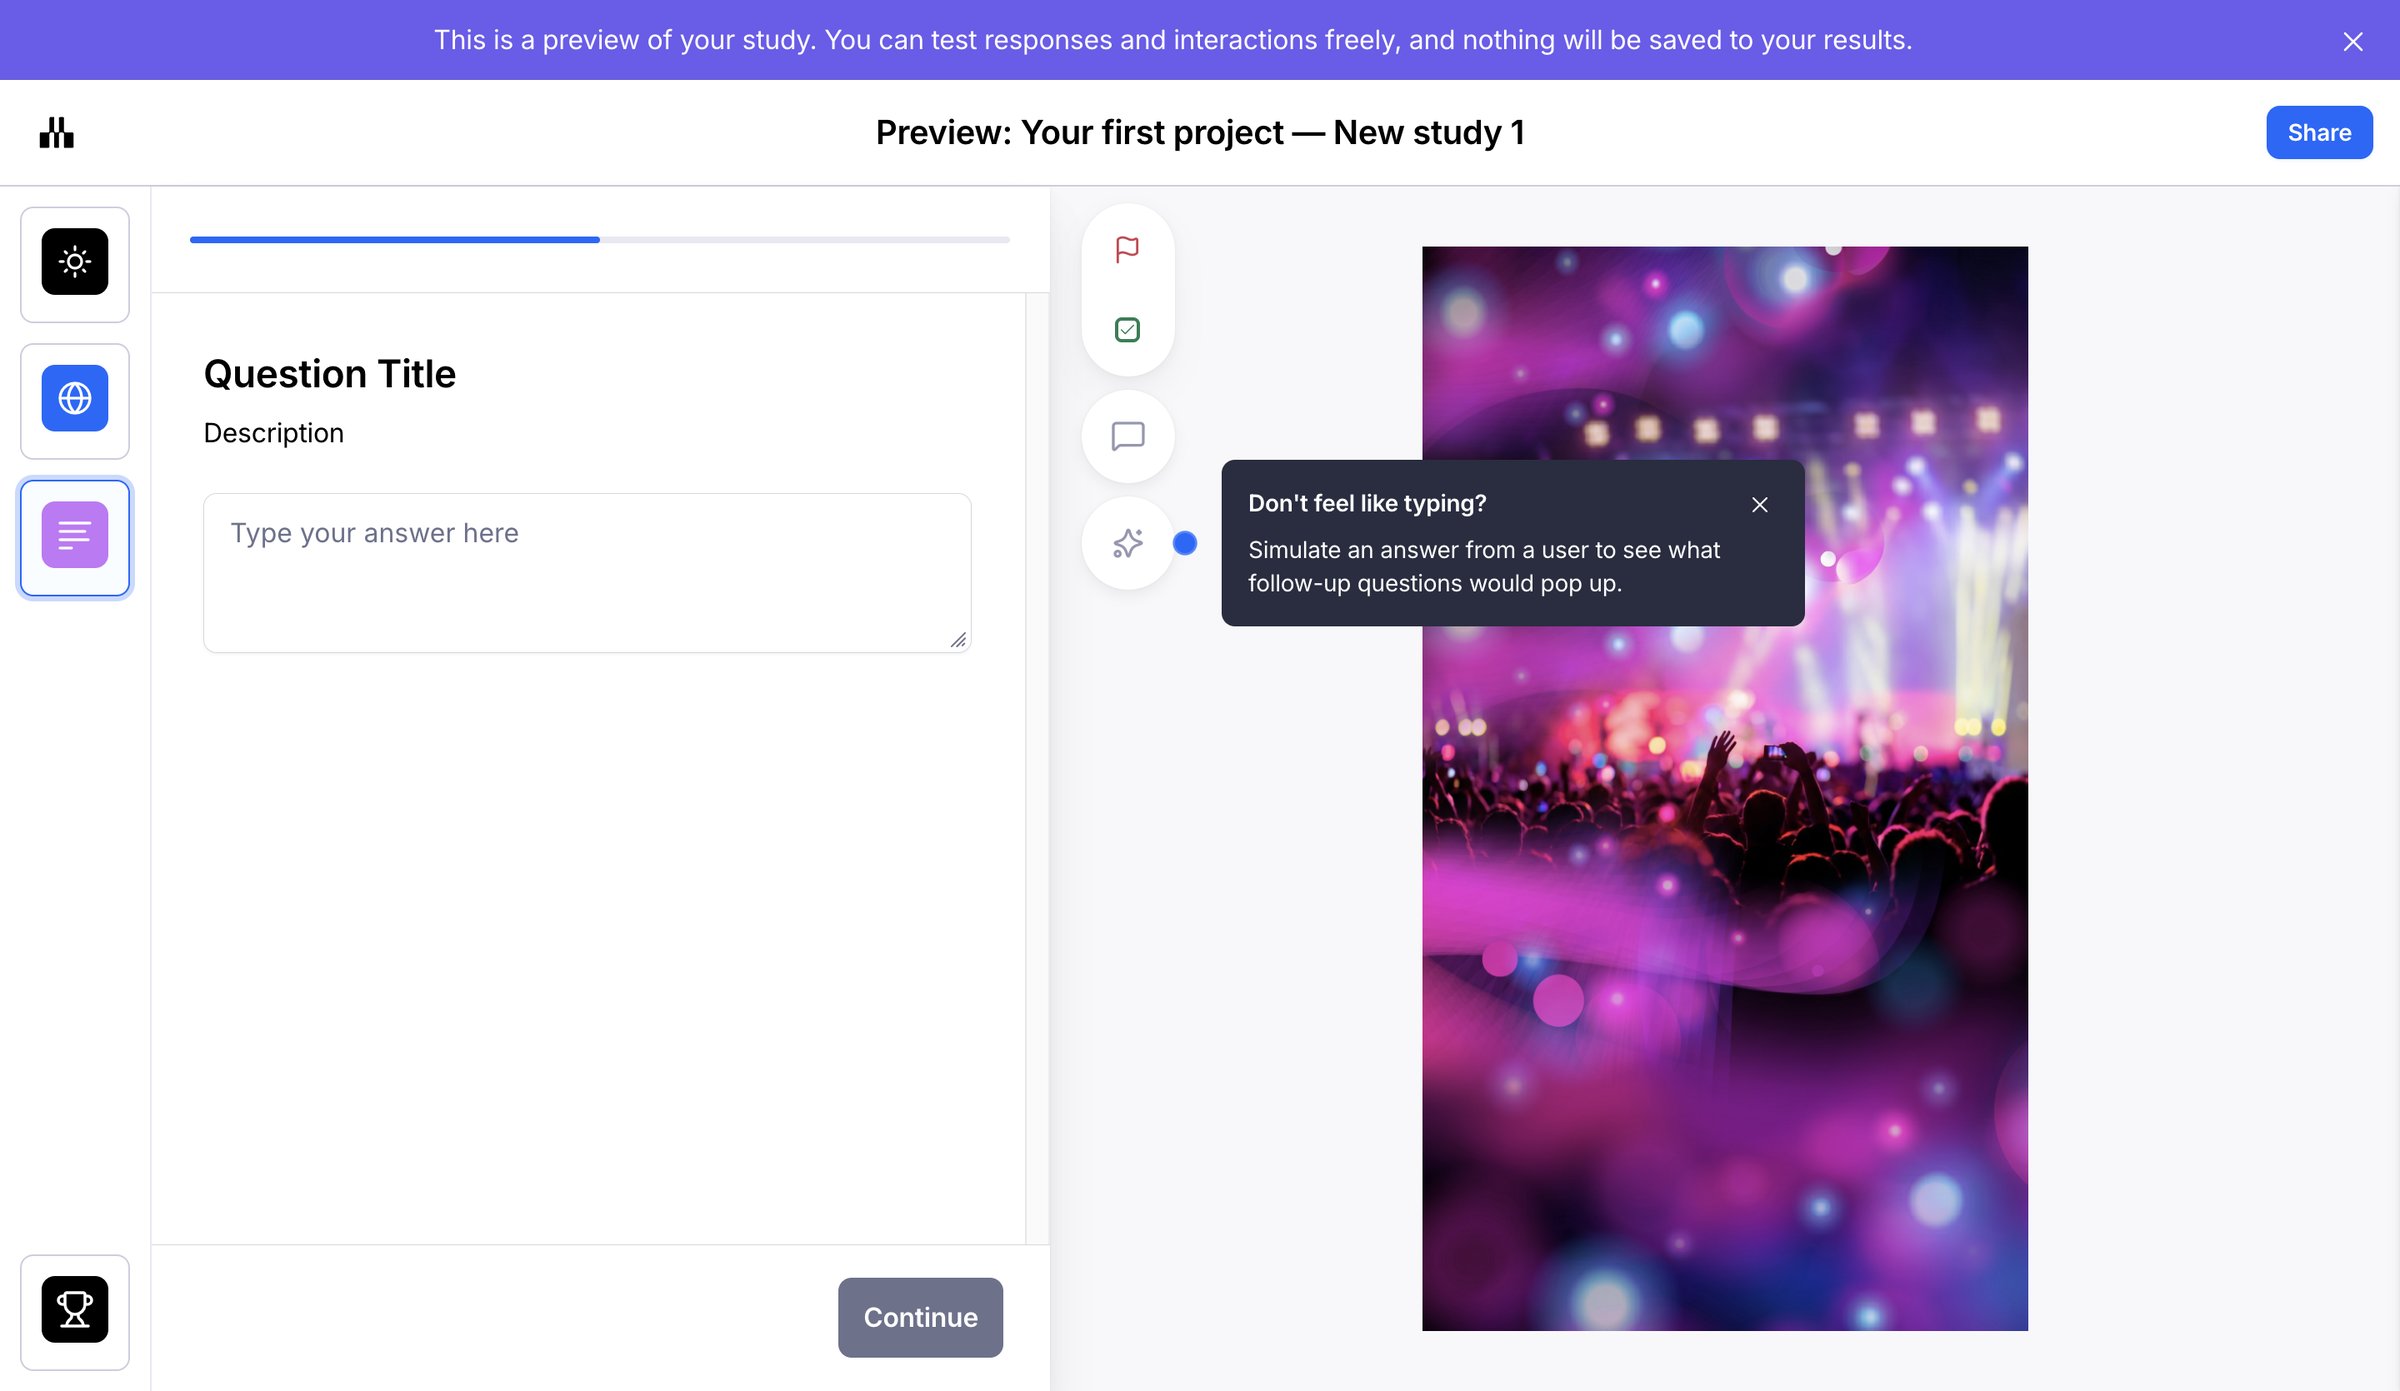Click the preview study title text
This screenshot has width=2400, height=1391.
[1200, 133]
